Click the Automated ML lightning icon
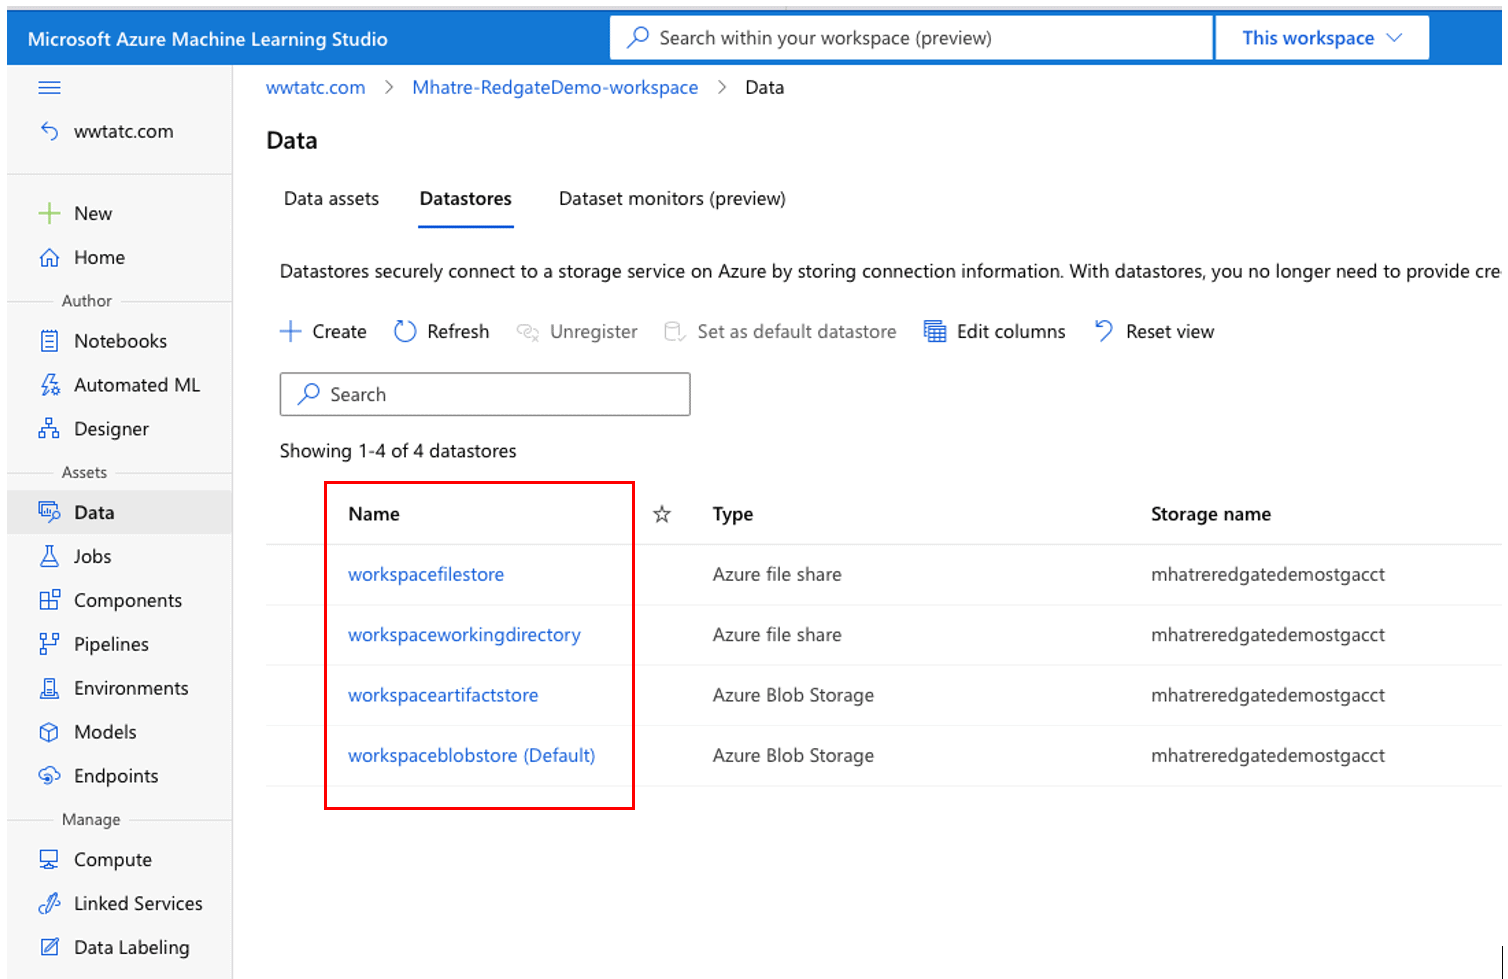The width and height of the screenshot is (1508, 979). click(49, 385)
